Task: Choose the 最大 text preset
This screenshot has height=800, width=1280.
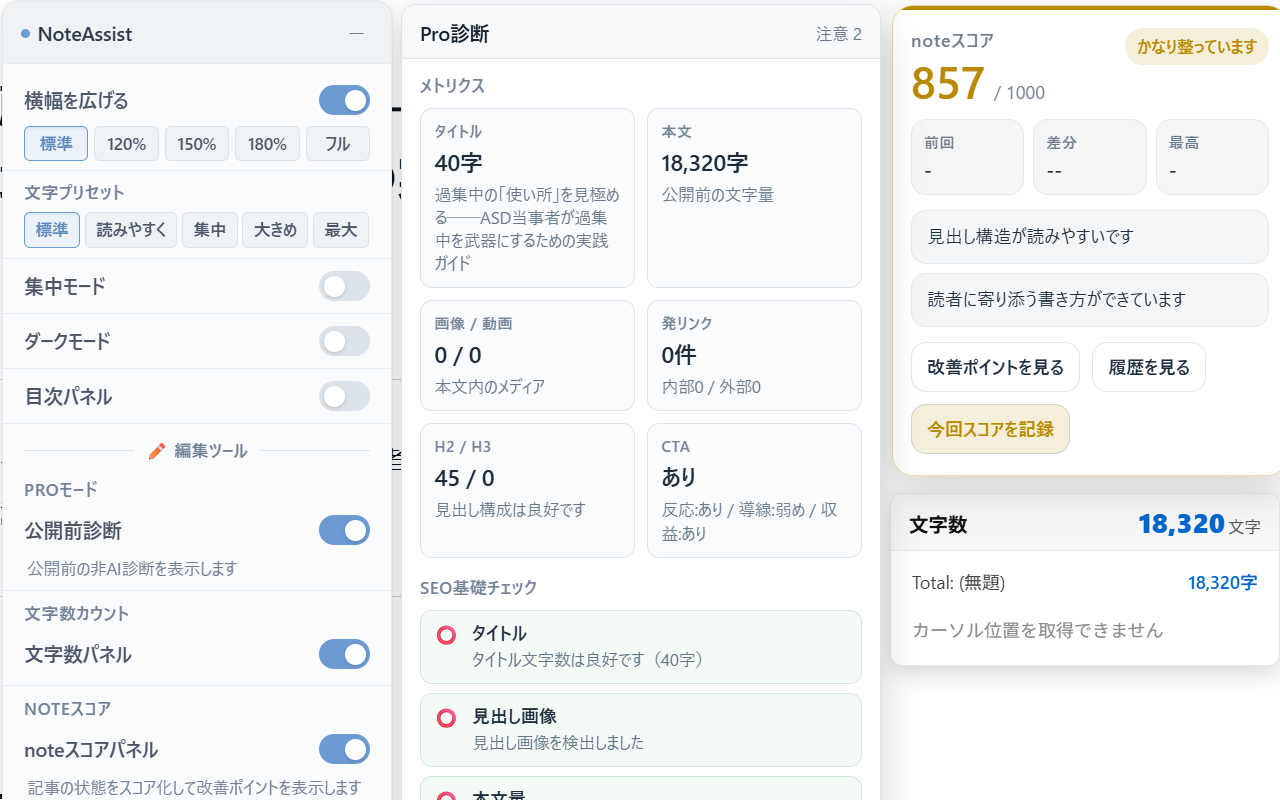Action: tap(341, 230)
